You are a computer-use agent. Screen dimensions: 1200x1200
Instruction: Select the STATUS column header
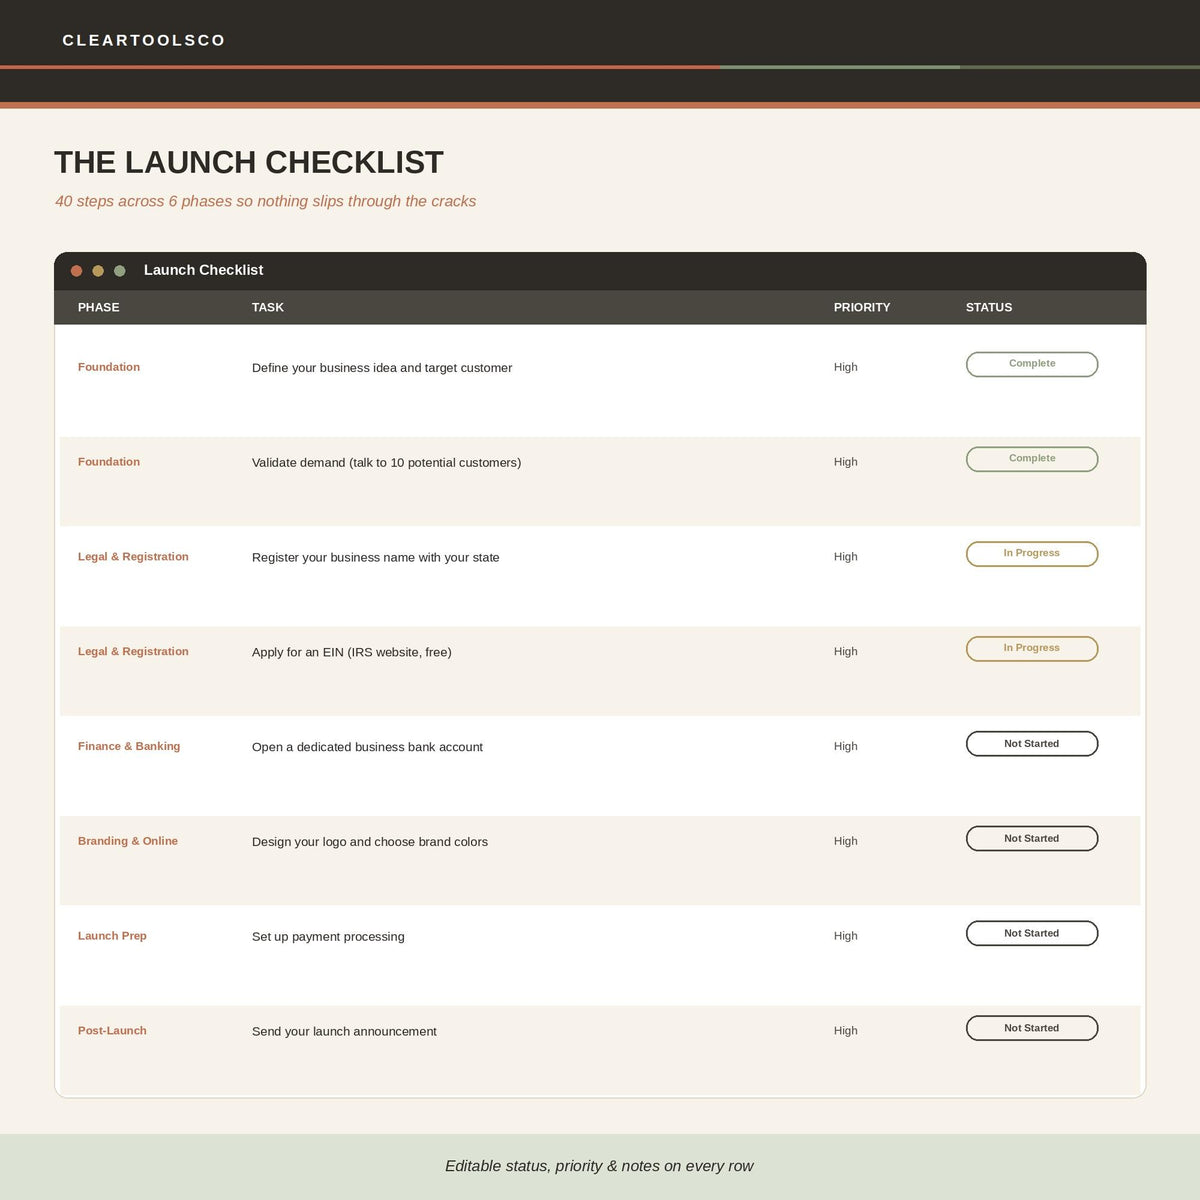(x=989, y=307)
